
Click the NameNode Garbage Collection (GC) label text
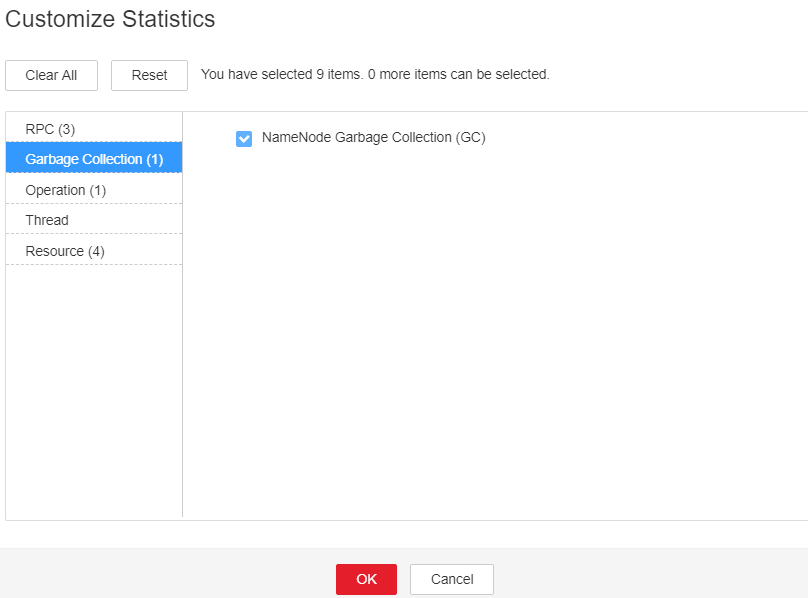[x=374, y=138]
